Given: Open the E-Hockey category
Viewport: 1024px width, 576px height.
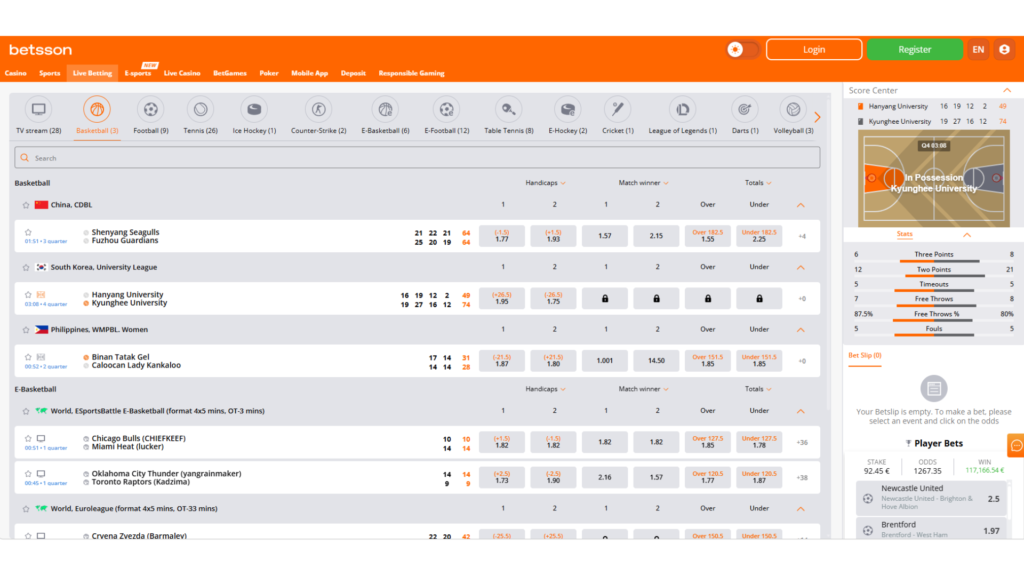Looking at the screenshot, I should [568, 116].
